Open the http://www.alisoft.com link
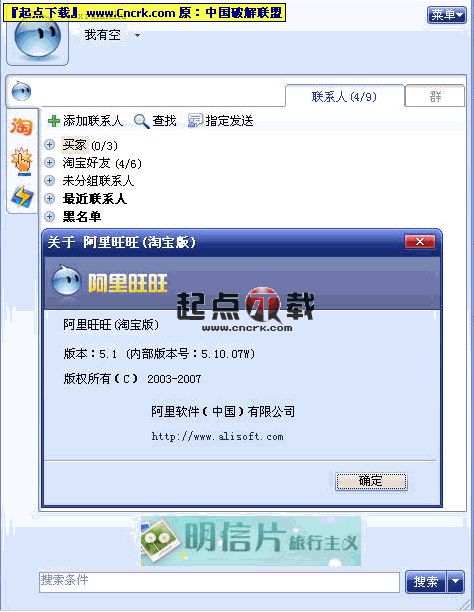This screenshot has width=474, height=612. pyautogui.click(x=217, y=436)
